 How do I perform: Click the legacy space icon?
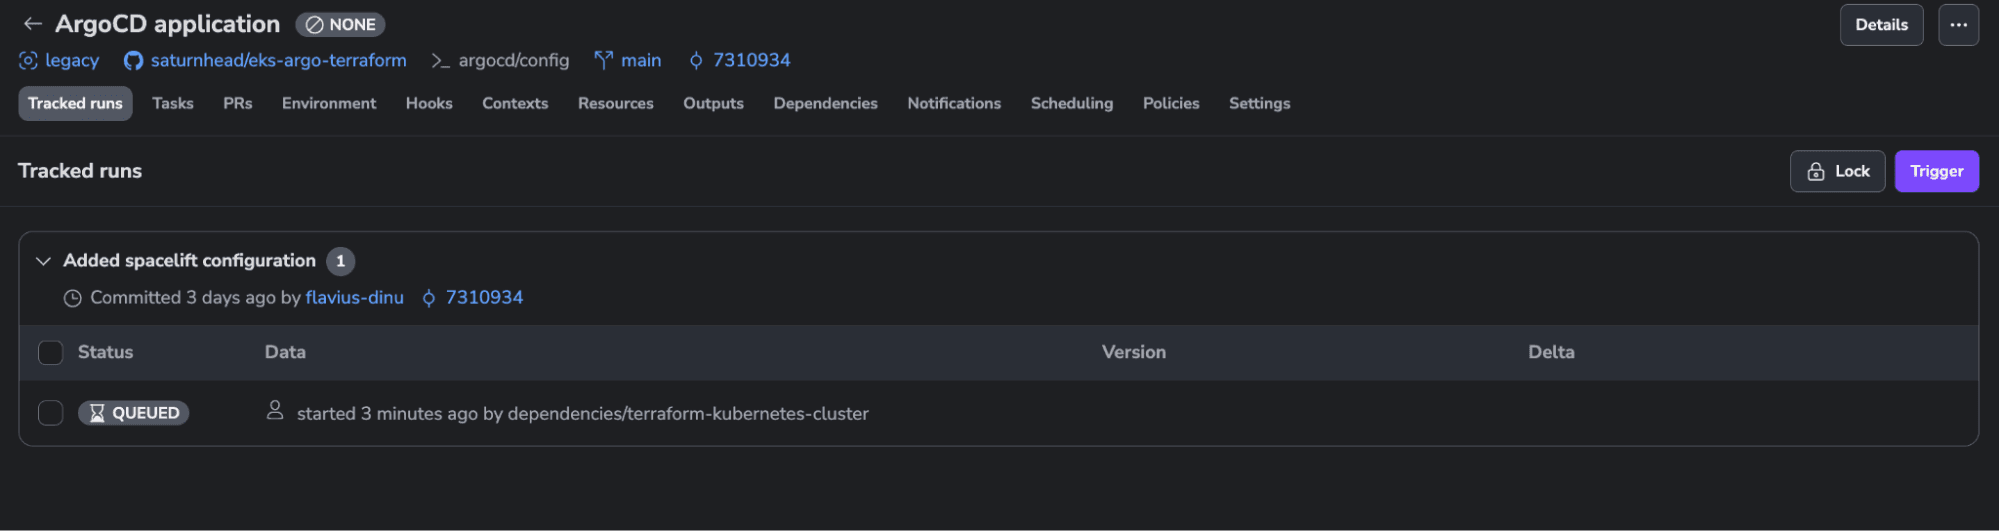[x=28, y=60]
